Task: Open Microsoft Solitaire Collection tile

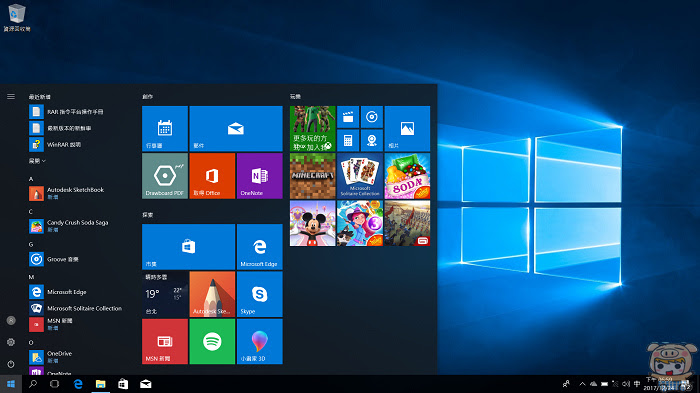Action: coord(360,176)
